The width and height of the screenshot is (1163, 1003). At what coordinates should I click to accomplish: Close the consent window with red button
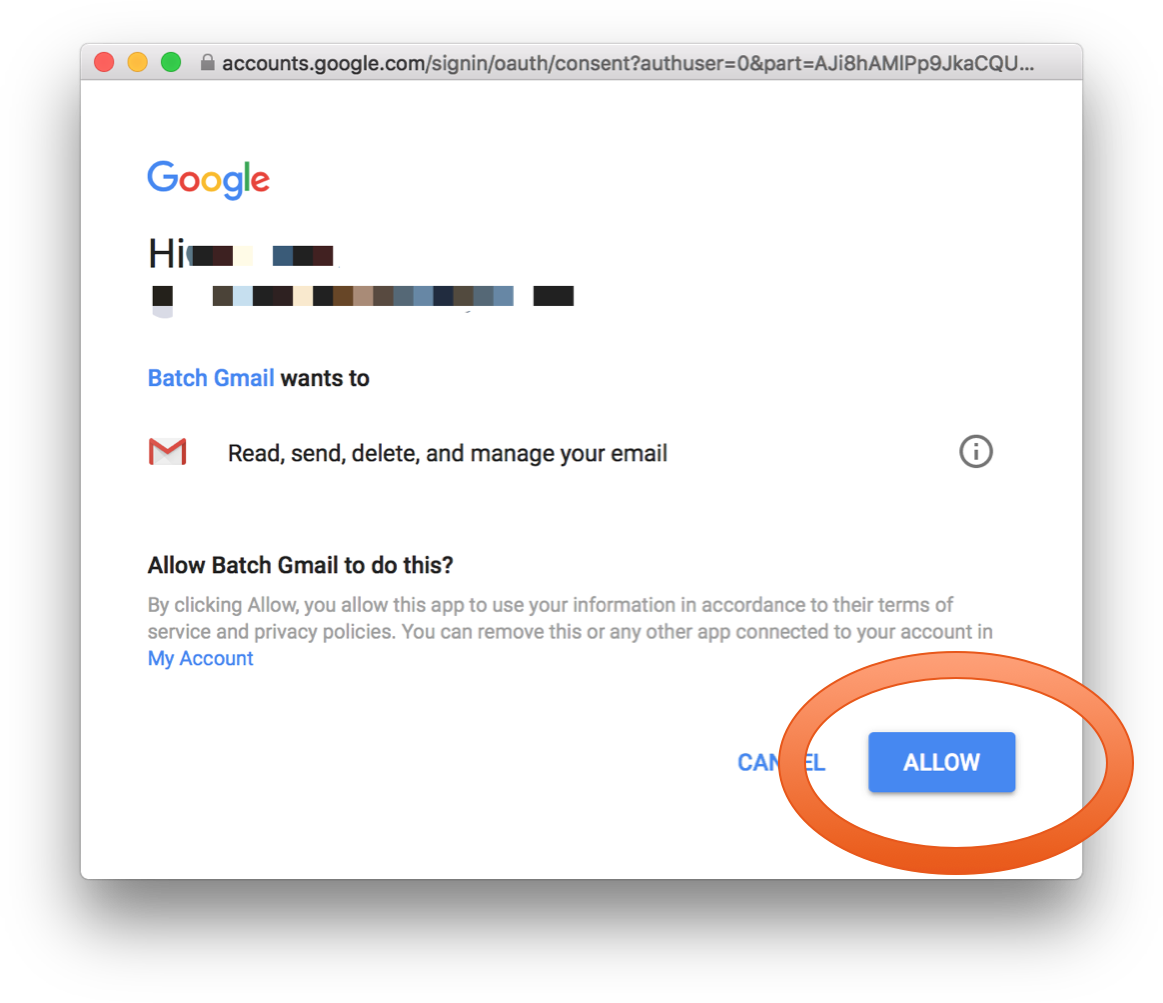[x=105, y=62]
